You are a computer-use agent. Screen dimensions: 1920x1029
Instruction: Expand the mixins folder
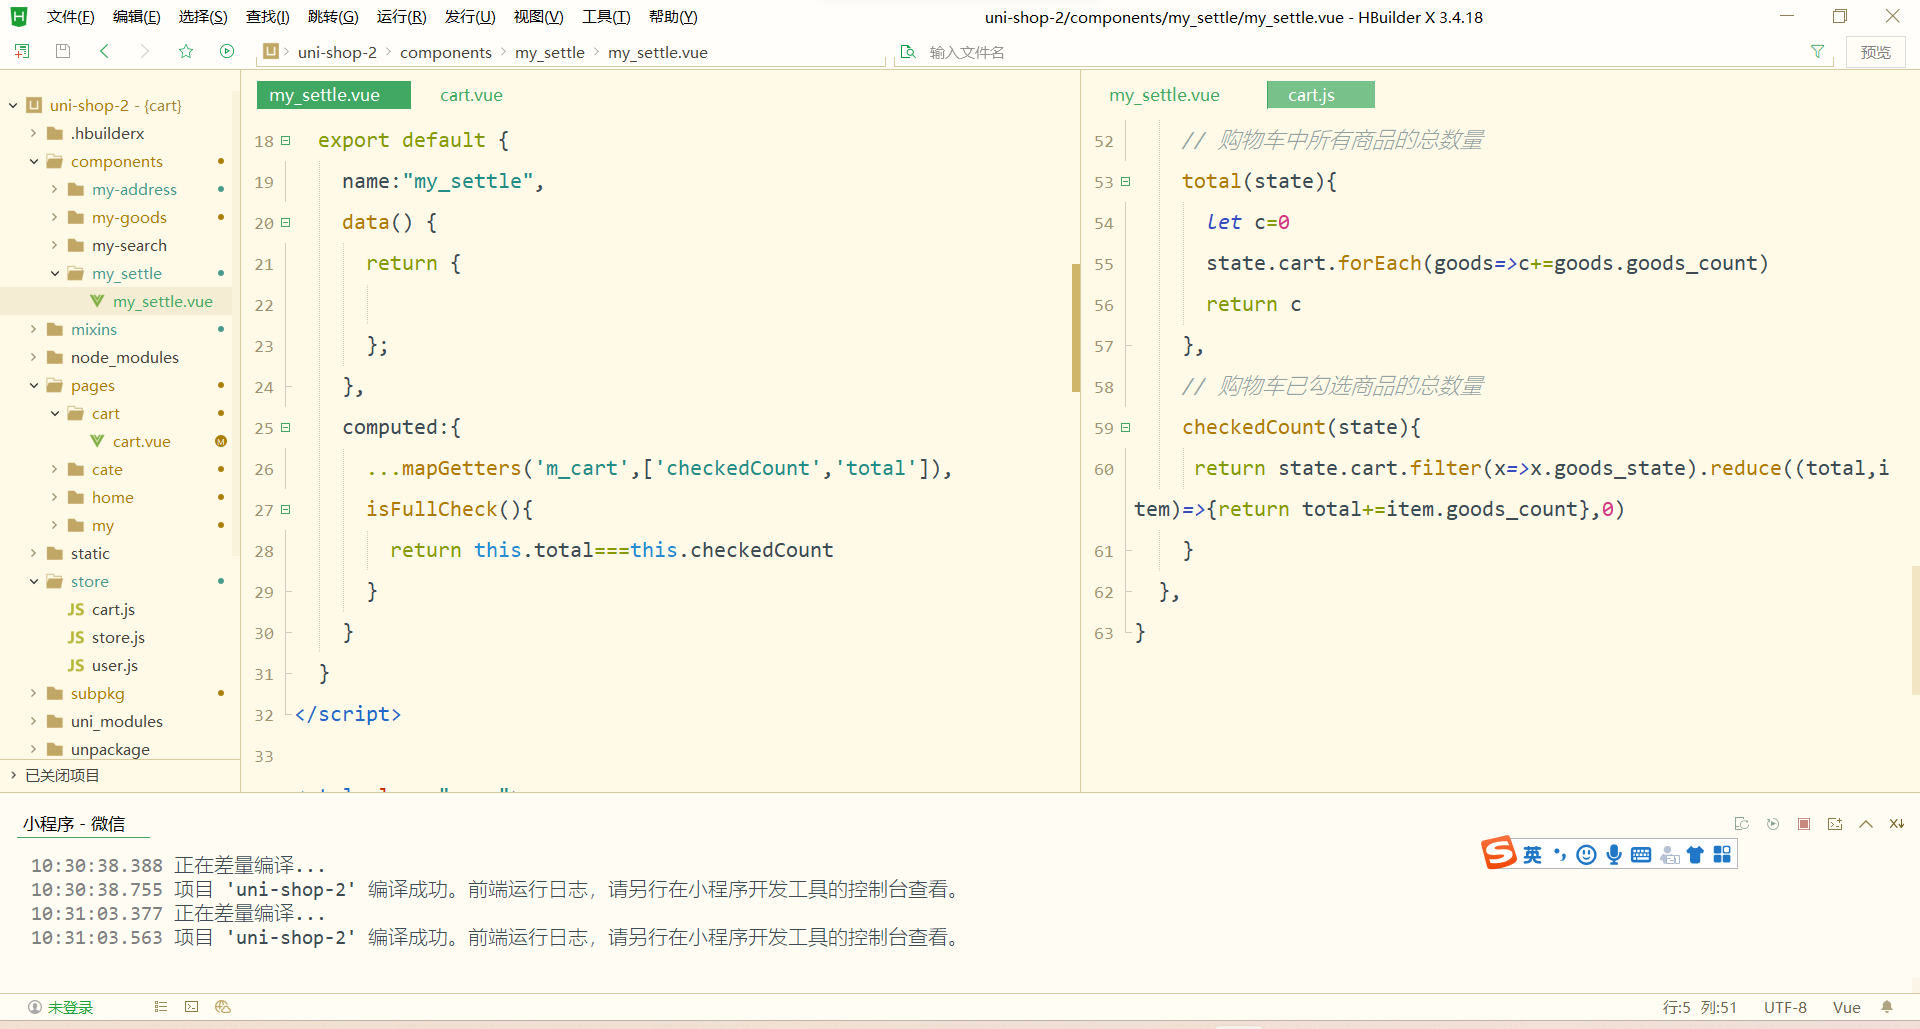34,329
